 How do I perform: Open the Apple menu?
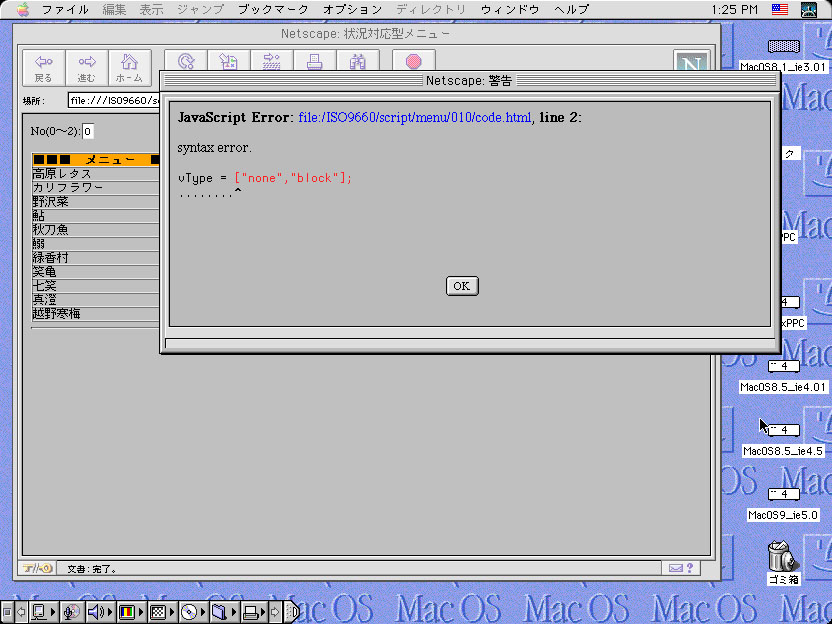click(23, 10)
